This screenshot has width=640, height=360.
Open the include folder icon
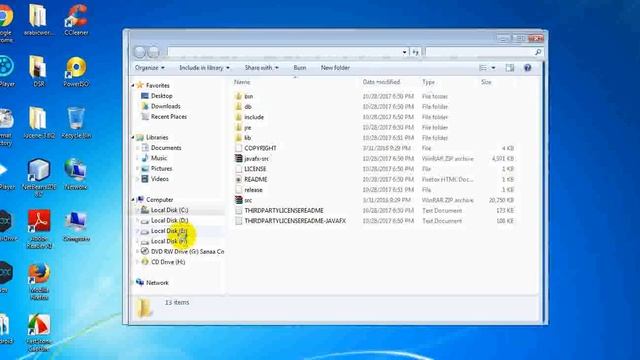[239, 117]
